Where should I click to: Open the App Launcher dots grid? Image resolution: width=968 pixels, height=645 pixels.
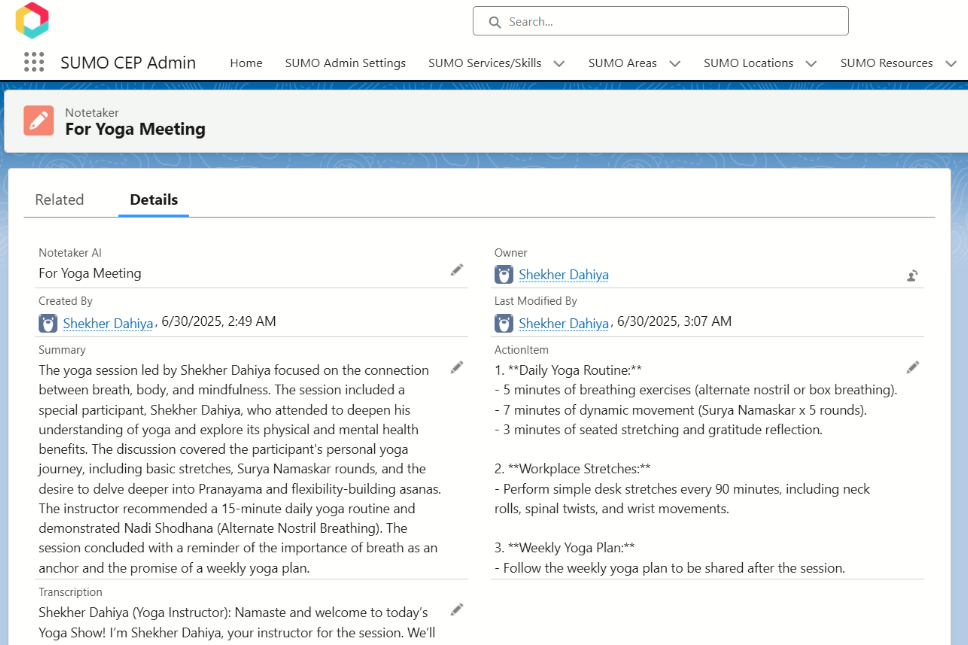pyautogui.click(x=34, y=62)
